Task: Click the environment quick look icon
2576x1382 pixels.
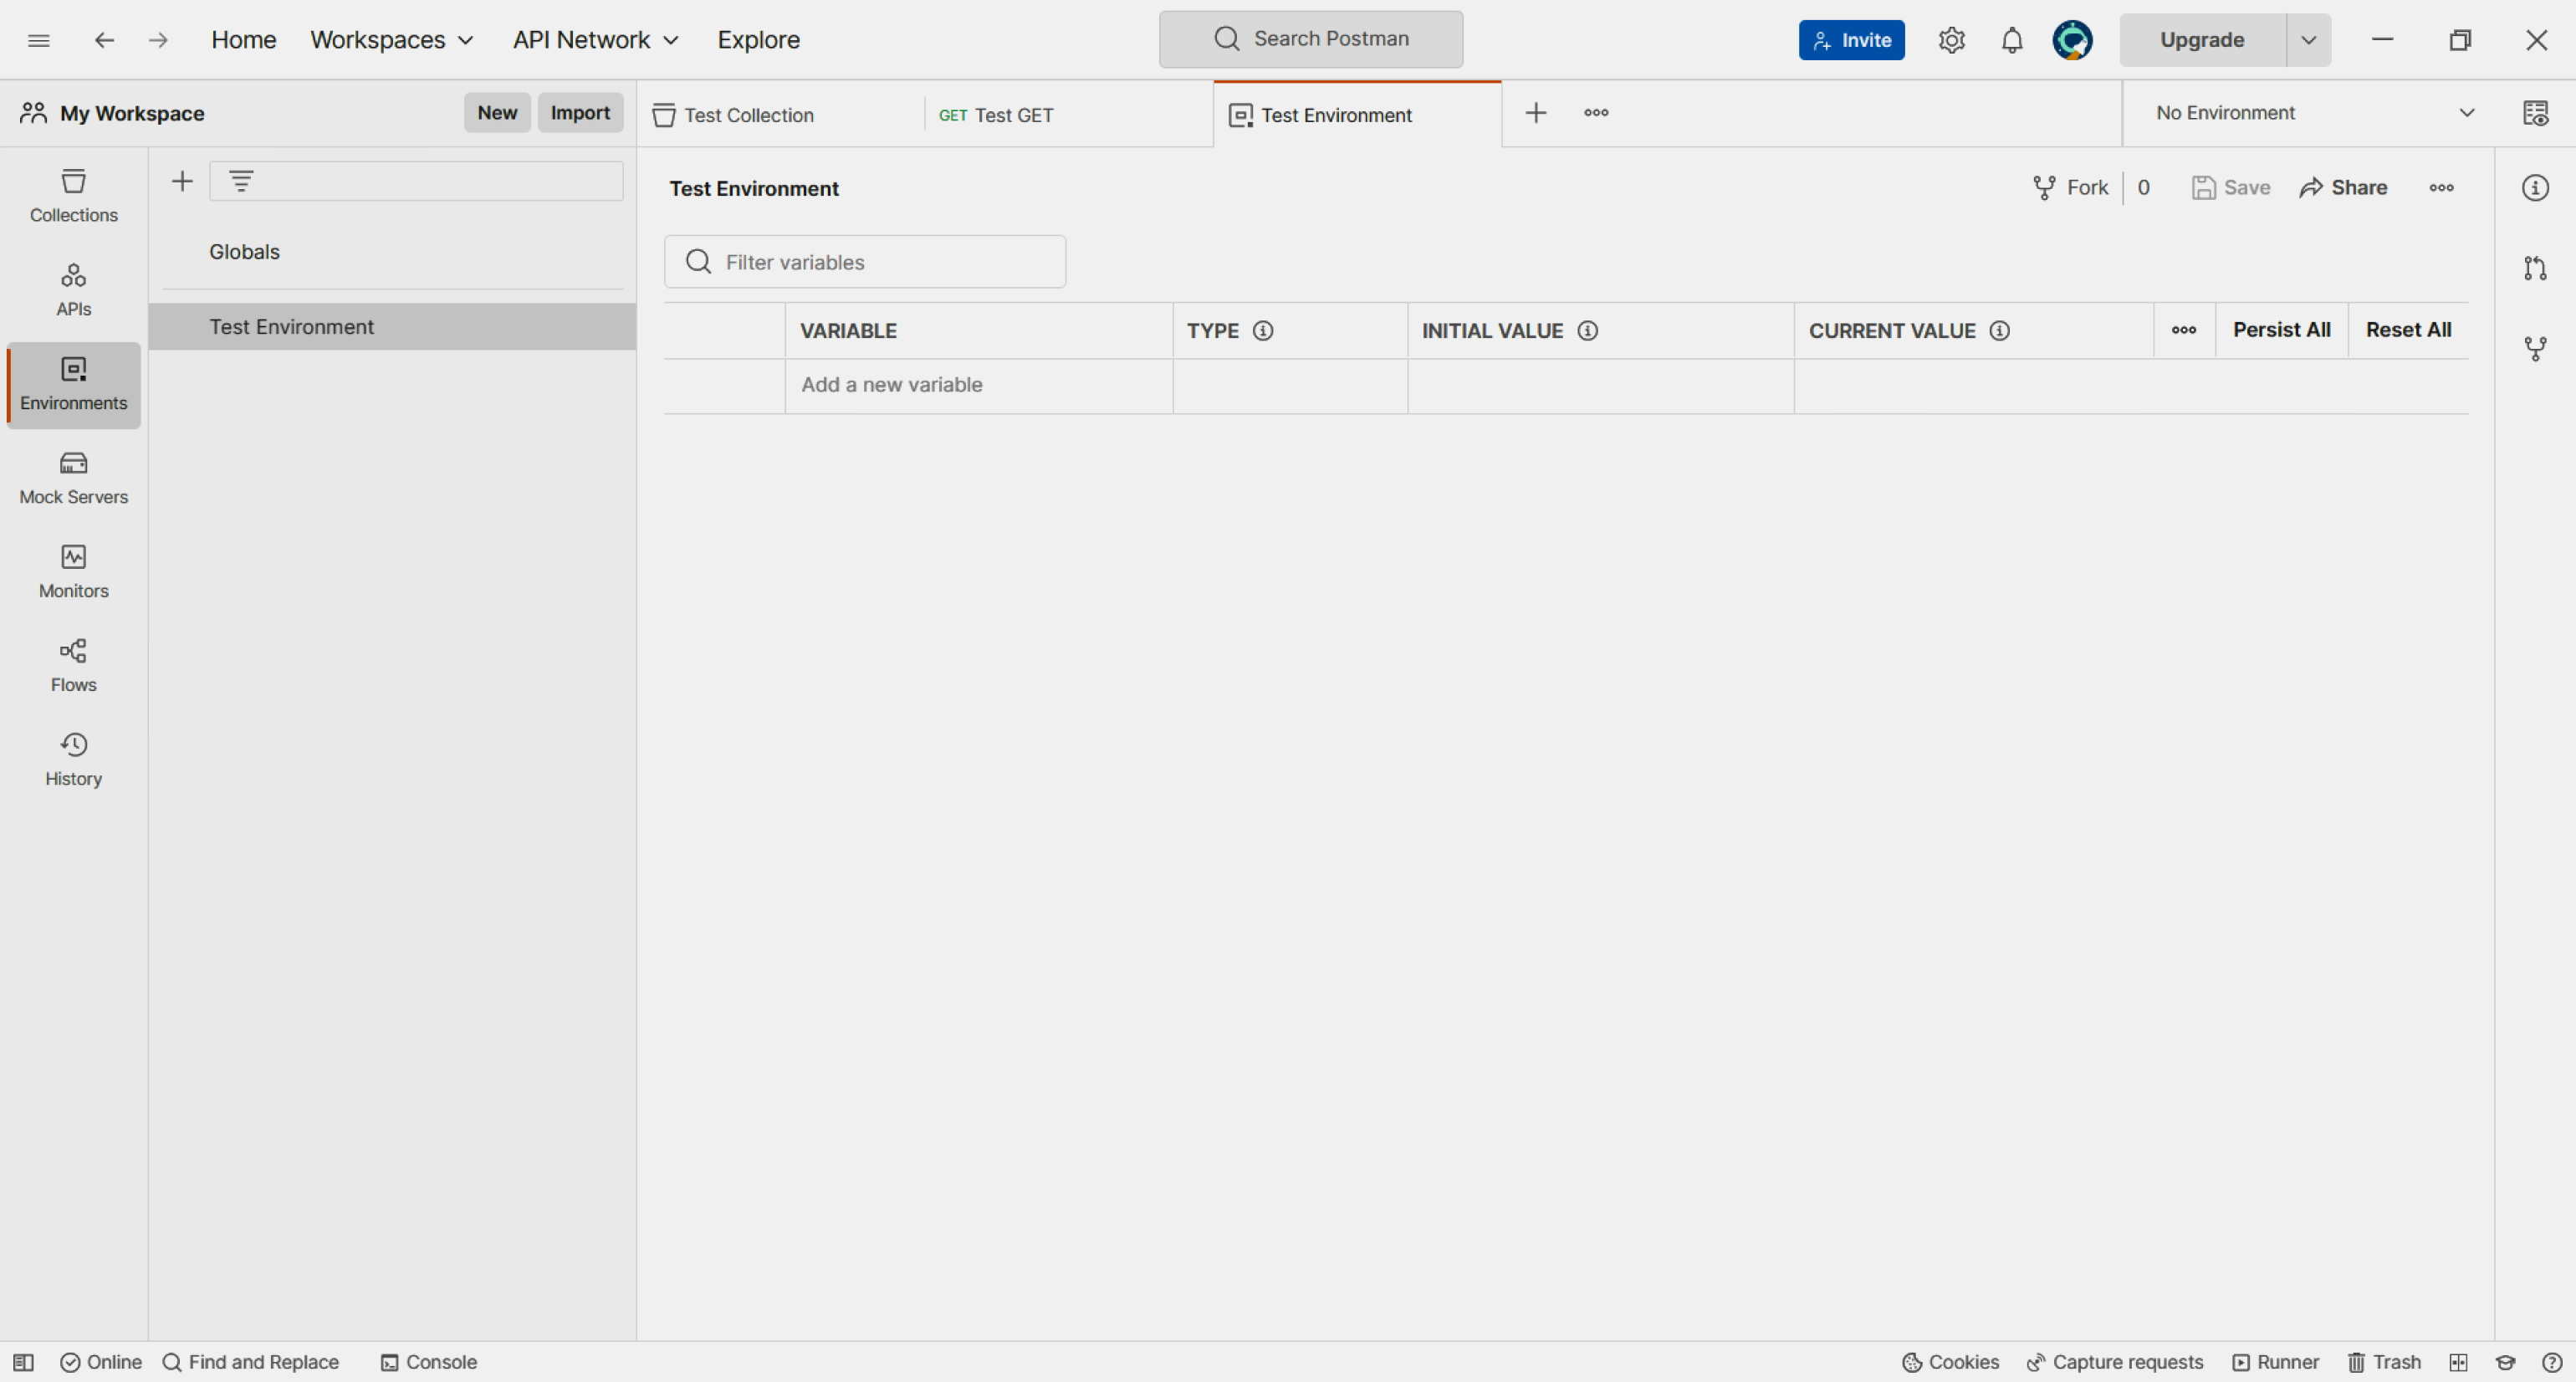Action: click(2534, 113)
